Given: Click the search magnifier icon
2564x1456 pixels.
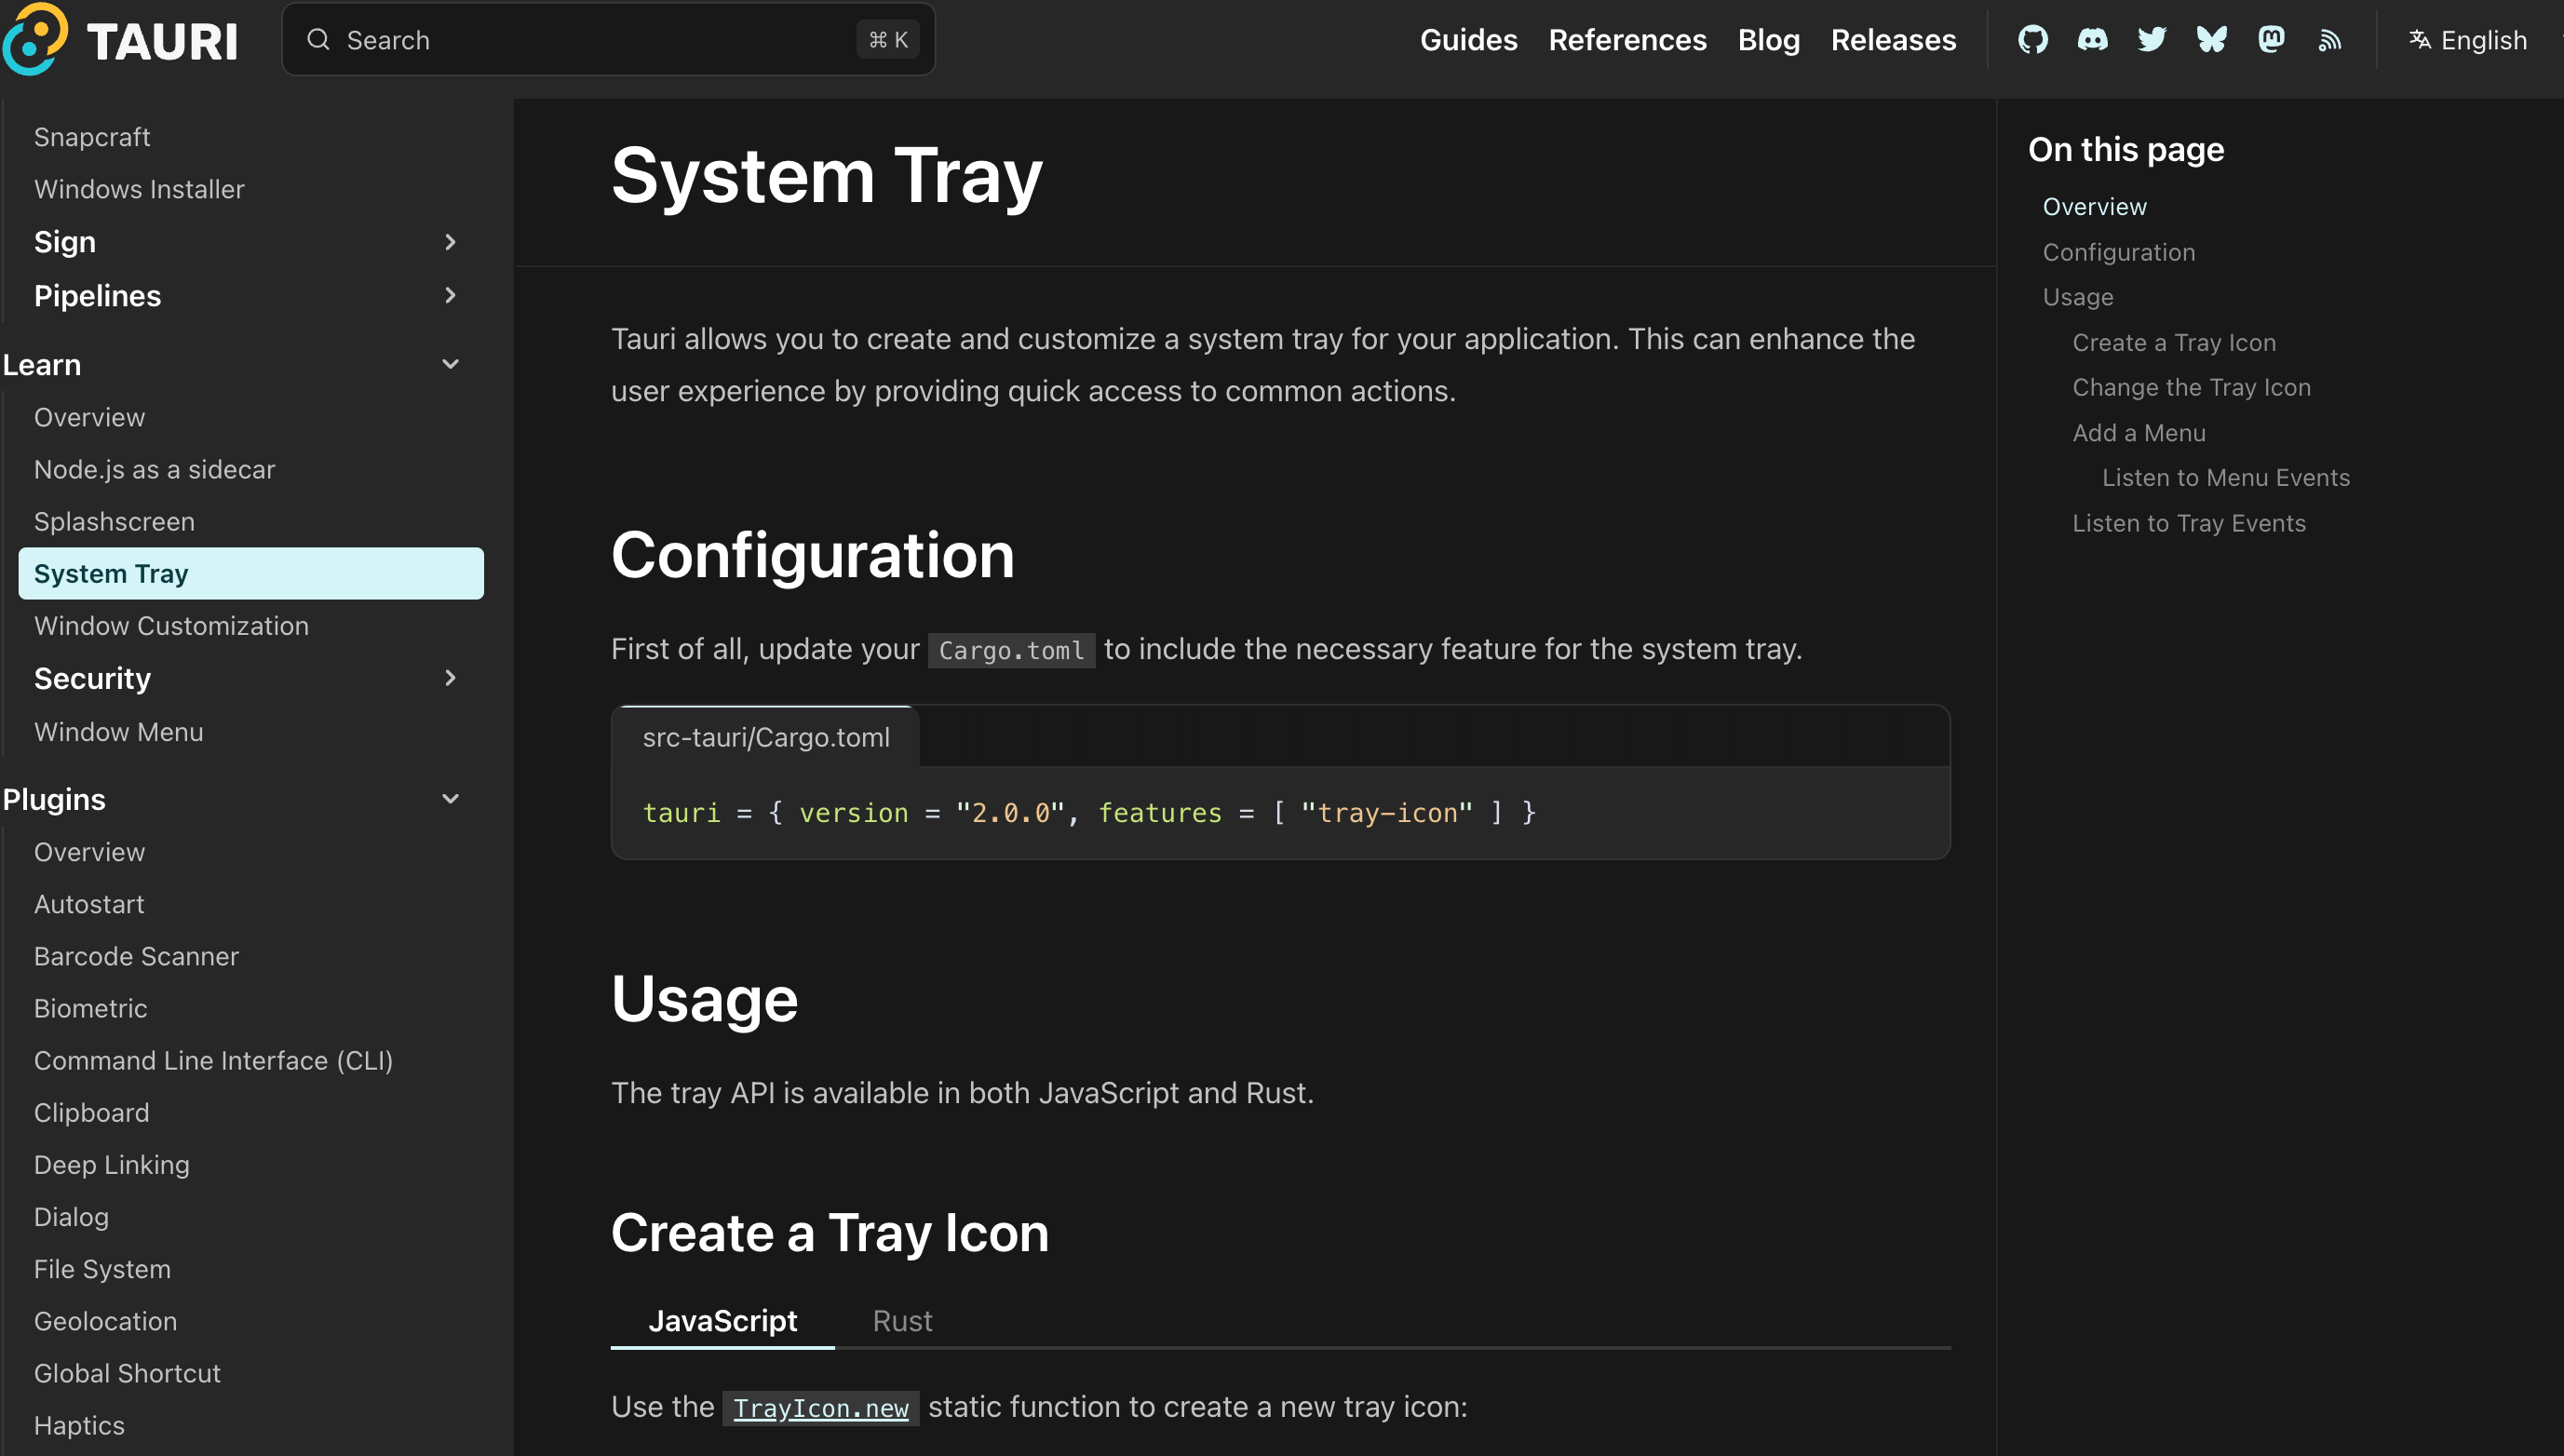Looking at the screenshot, I should coord(318,40).
